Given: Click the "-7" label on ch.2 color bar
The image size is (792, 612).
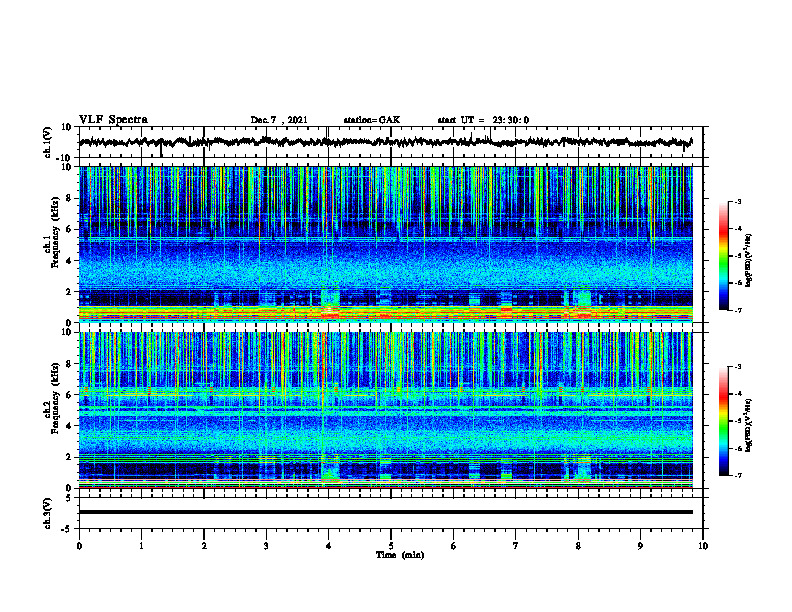Looking at the screenshot, I should point(738,476).
